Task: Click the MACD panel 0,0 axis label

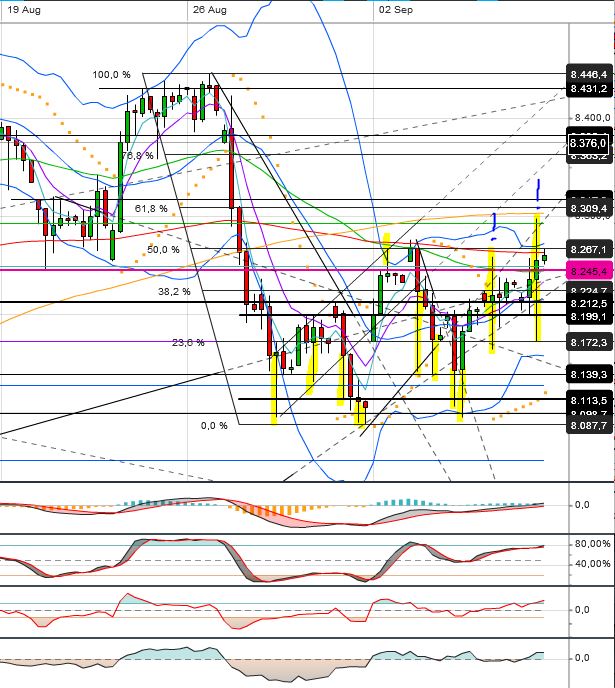Action: tap(582, 505)
